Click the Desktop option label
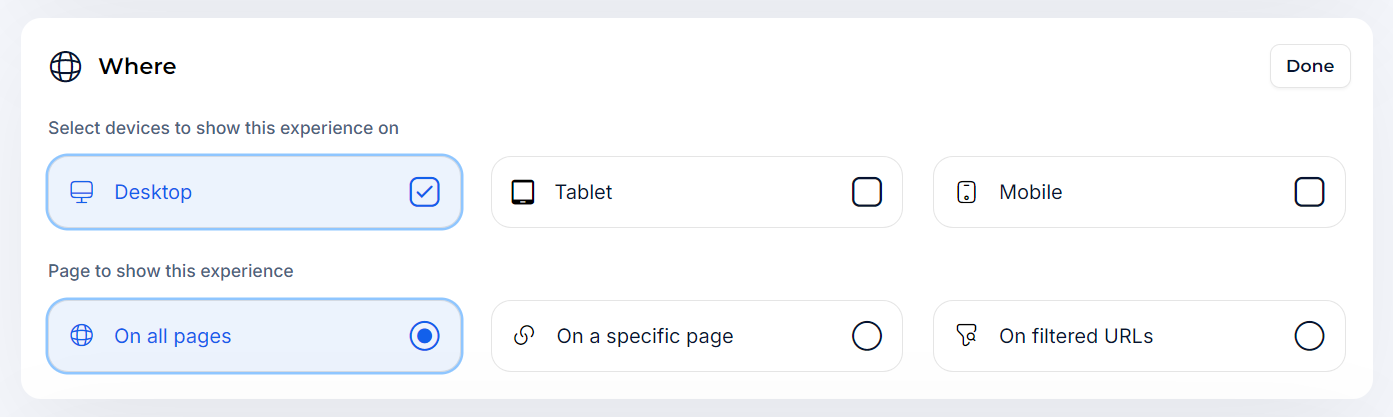Viewport: 1393px width, 417px height. pos(153,192)
